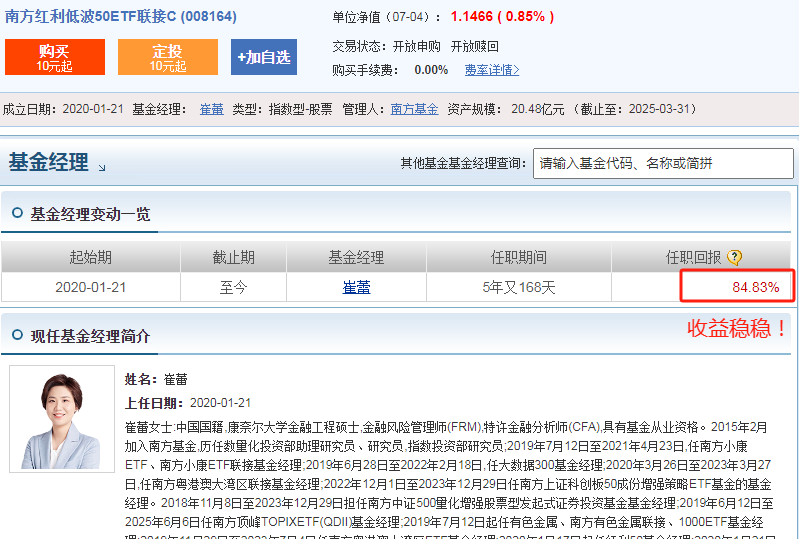Open 崔蕾 link in fund info bar
Image resolution: width=799 pixels, height=539 pixels.
[211, 109]
